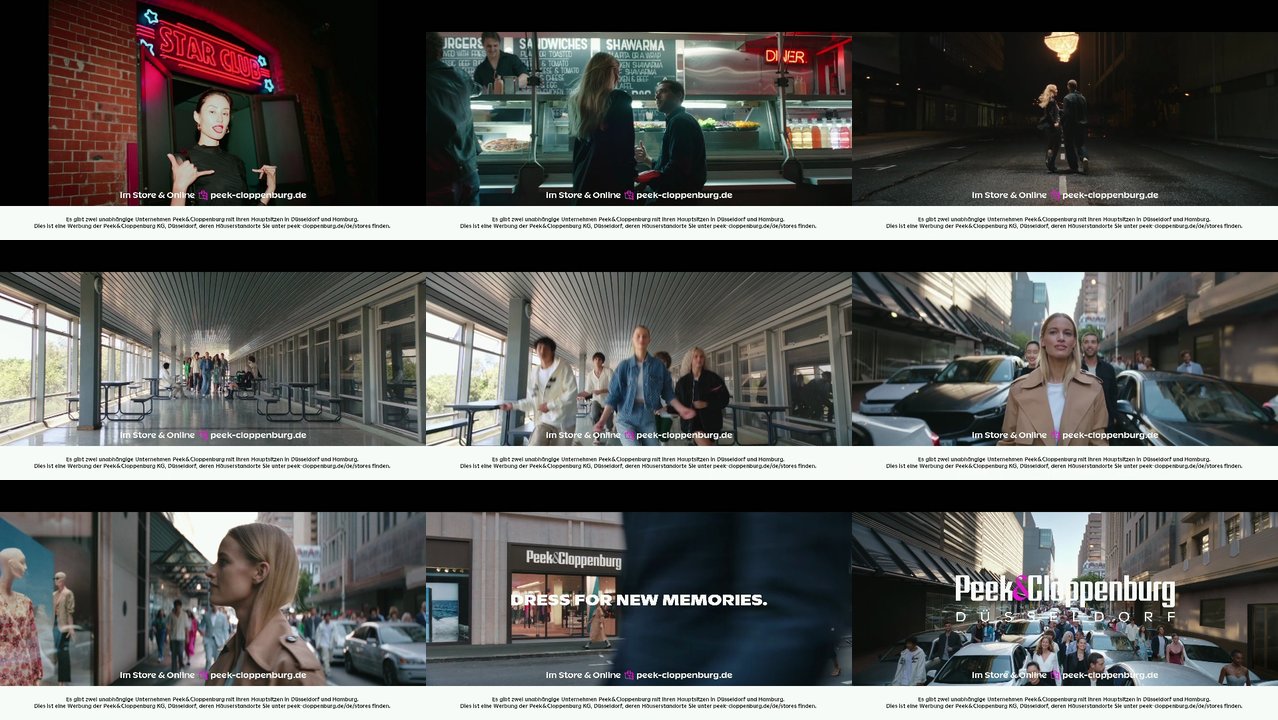Click the large Peek&Cloppenburg end logo
This screenshot has height=720, width=1278.
(1065, 589)
